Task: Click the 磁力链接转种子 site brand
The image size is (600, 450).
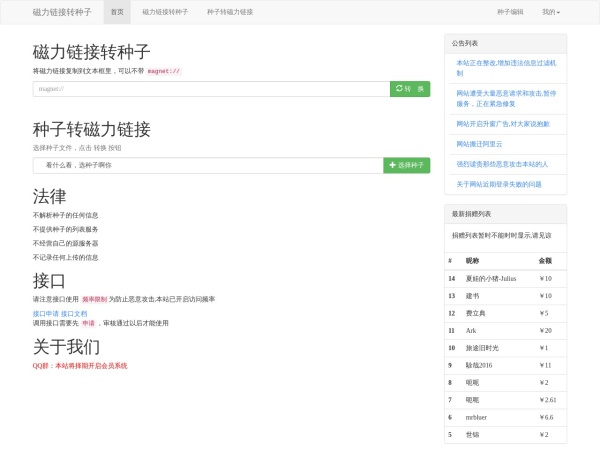Action: [x=62, y=12]
